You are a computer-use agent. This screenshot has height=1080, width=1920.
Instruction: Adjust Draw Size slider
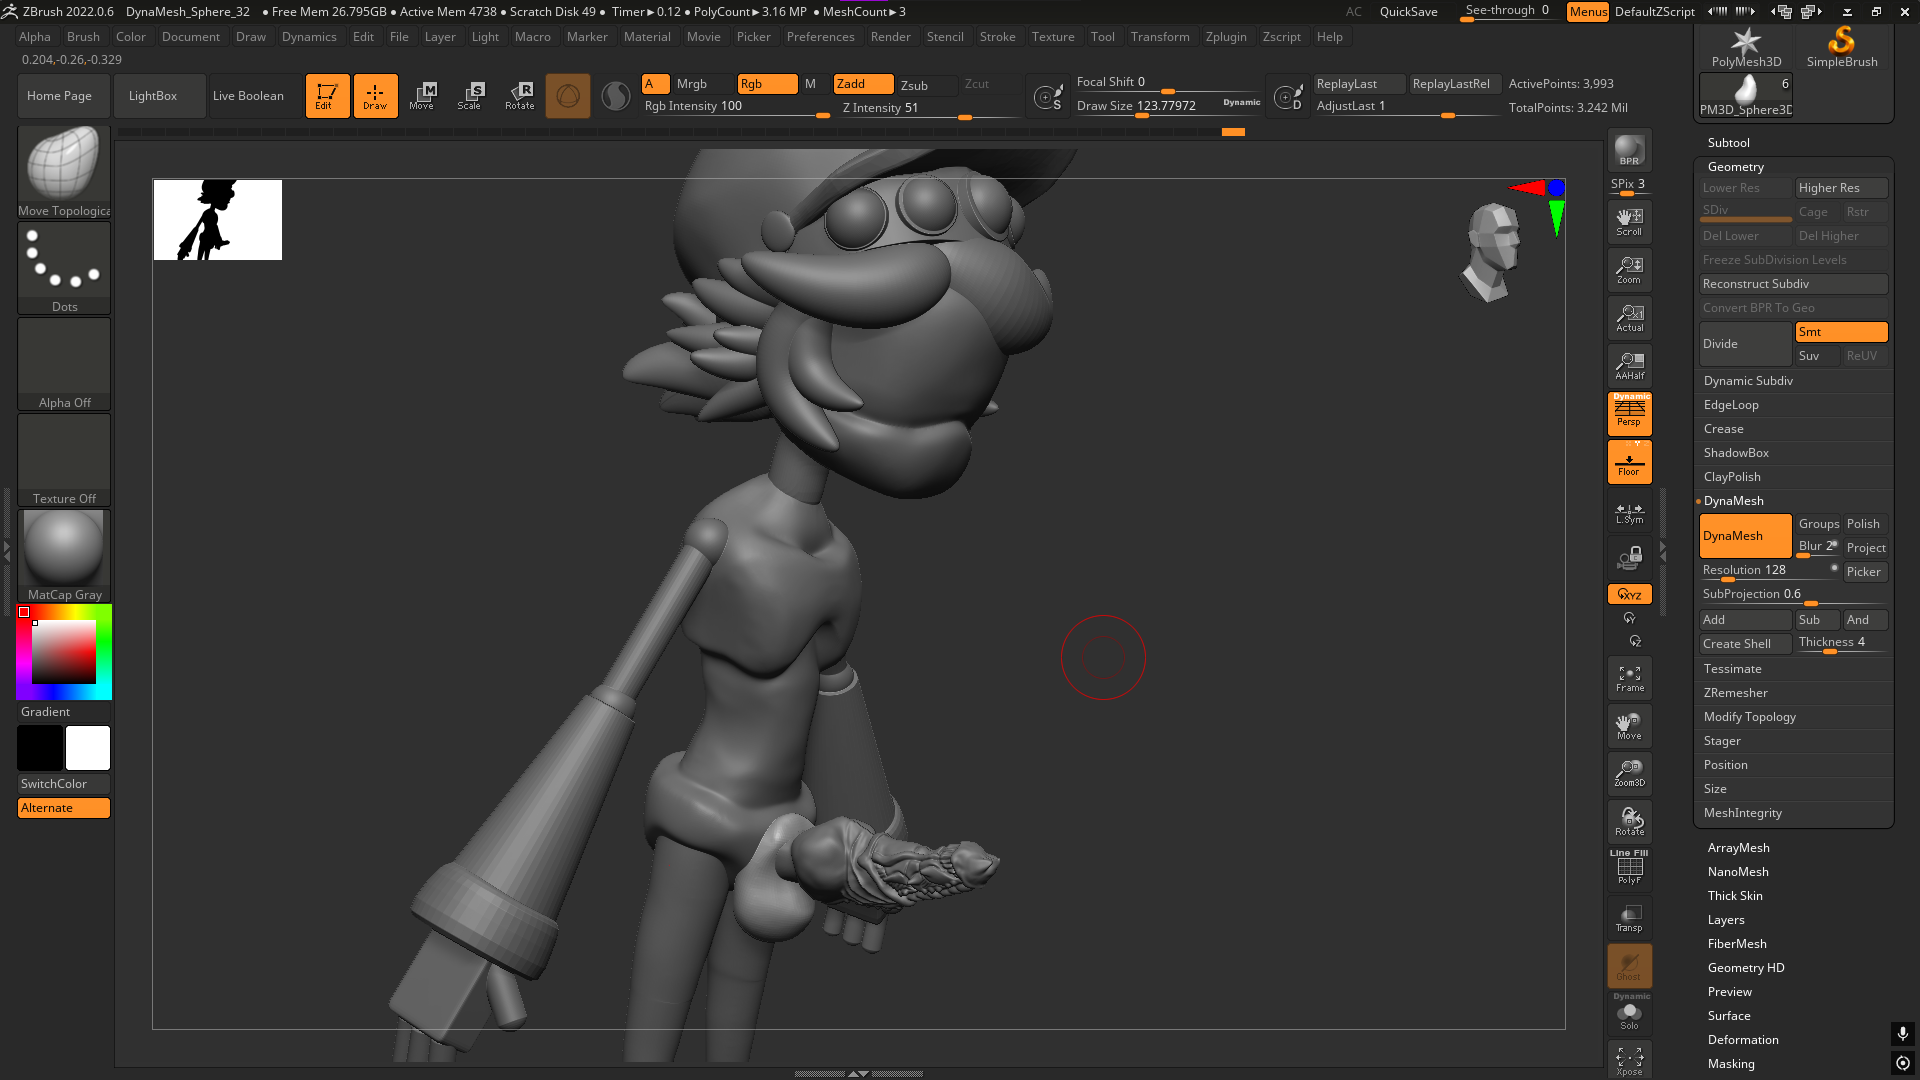pos(1168,107)
